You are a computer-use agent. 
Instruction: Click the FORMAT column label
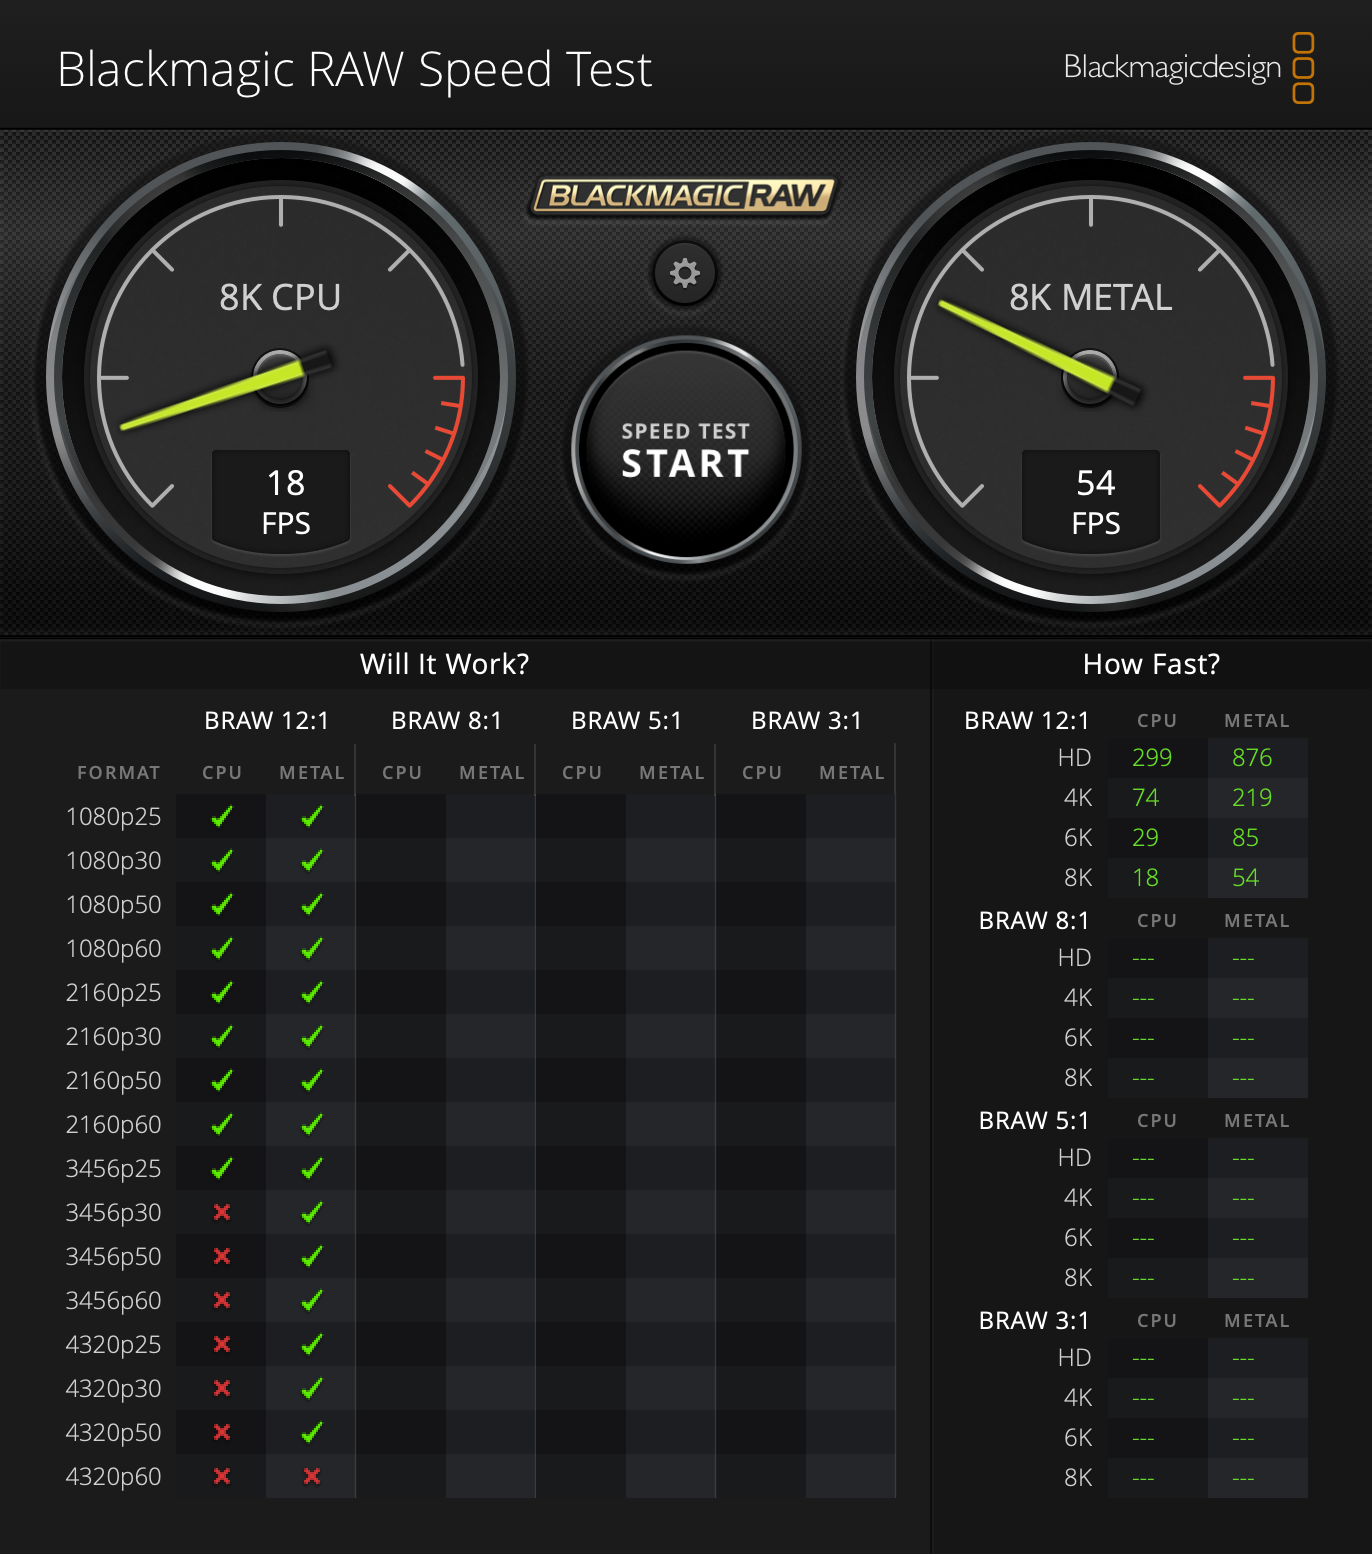coord(119,773)
